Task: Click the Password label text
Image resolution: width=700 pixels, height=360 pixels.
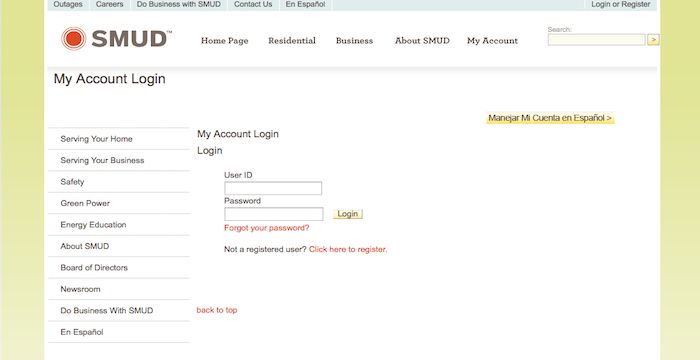Action: click(242, 201)
